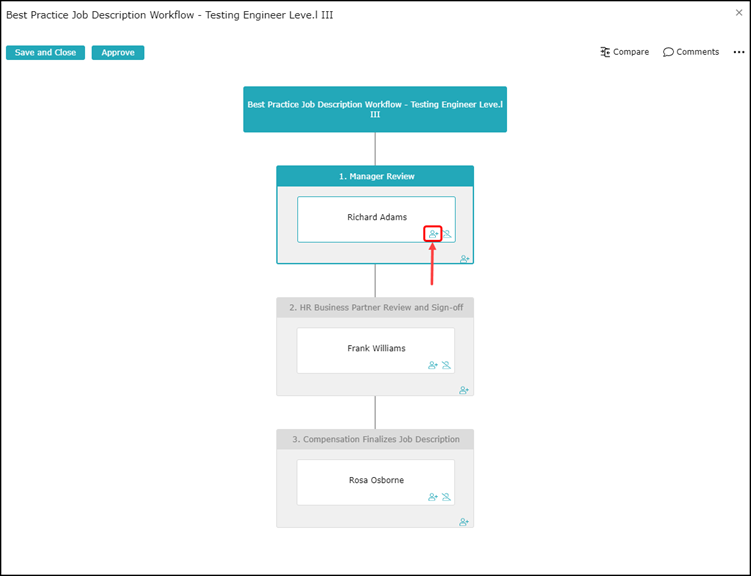Select Compensation Finalizes Job Description step header
Viewport: 751px width, 576px height.
[375, 439]
